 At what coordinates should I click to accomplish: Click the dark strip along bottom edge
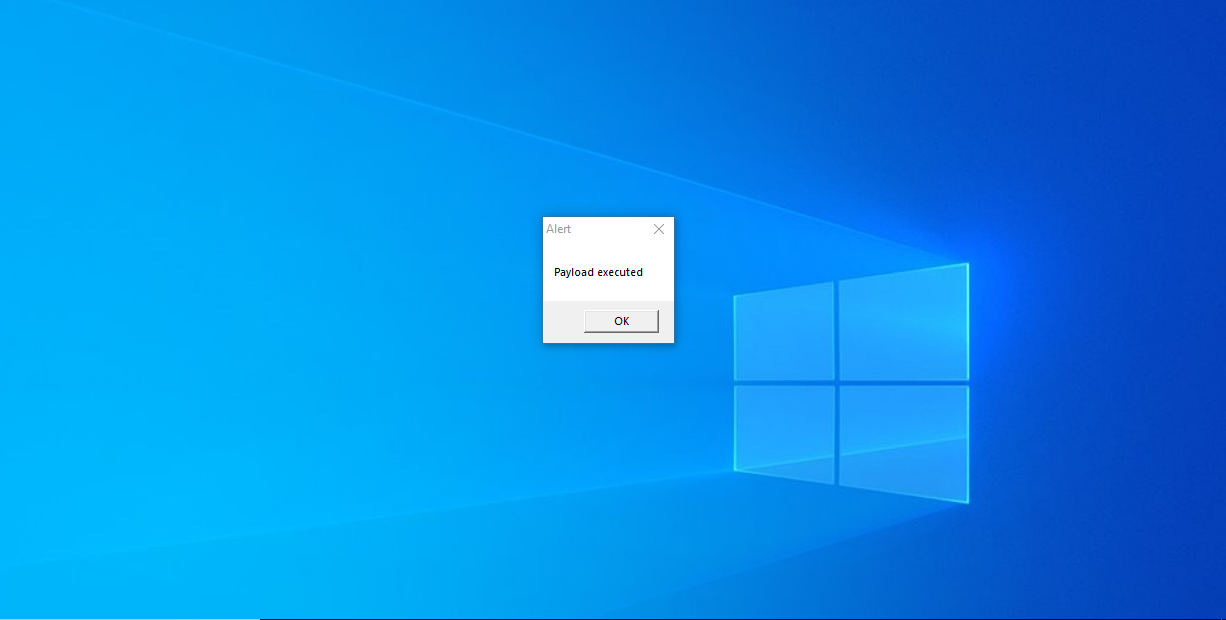742,618
